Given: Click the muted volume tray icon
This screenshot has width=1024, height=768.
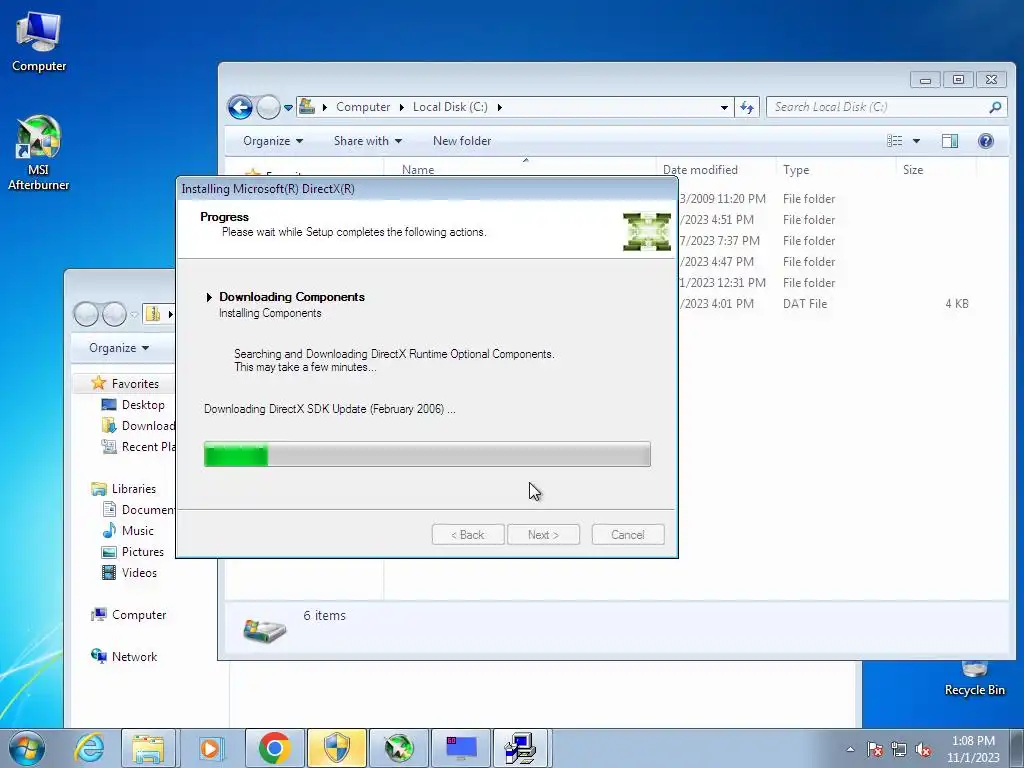Looking at the screenshot, I should tap(923, 749).
